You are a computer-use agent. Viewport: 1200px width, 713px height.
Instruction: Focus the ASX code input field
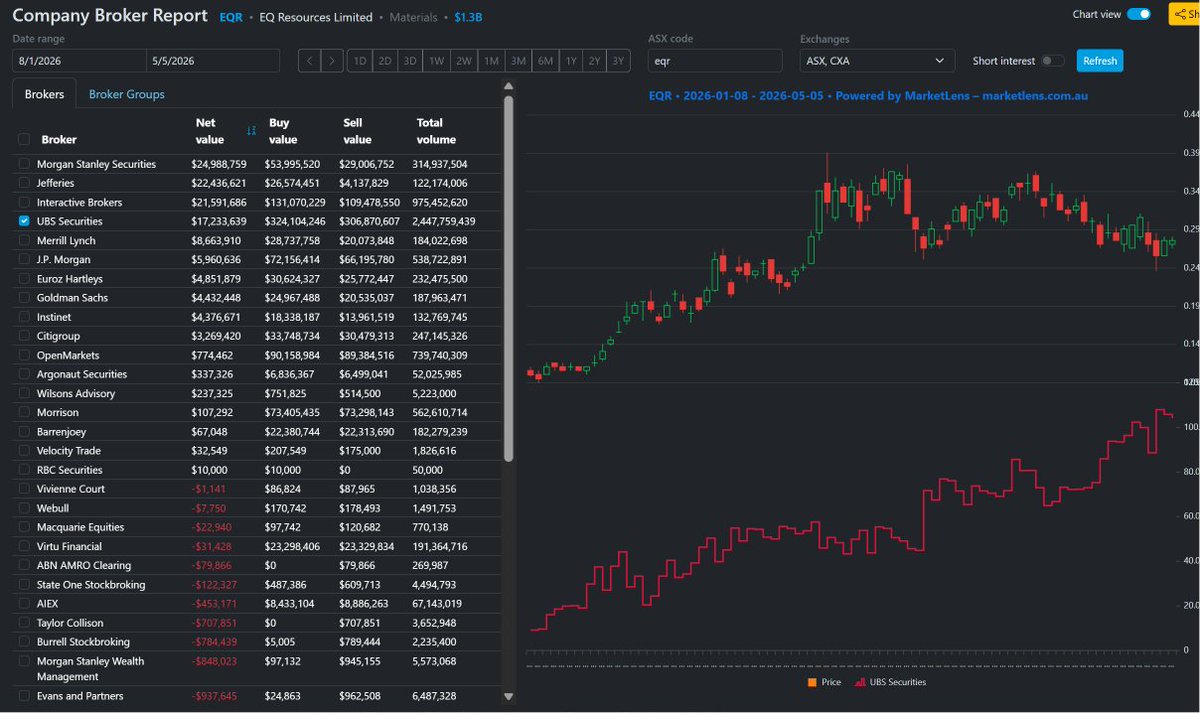[x=715, y=60]
